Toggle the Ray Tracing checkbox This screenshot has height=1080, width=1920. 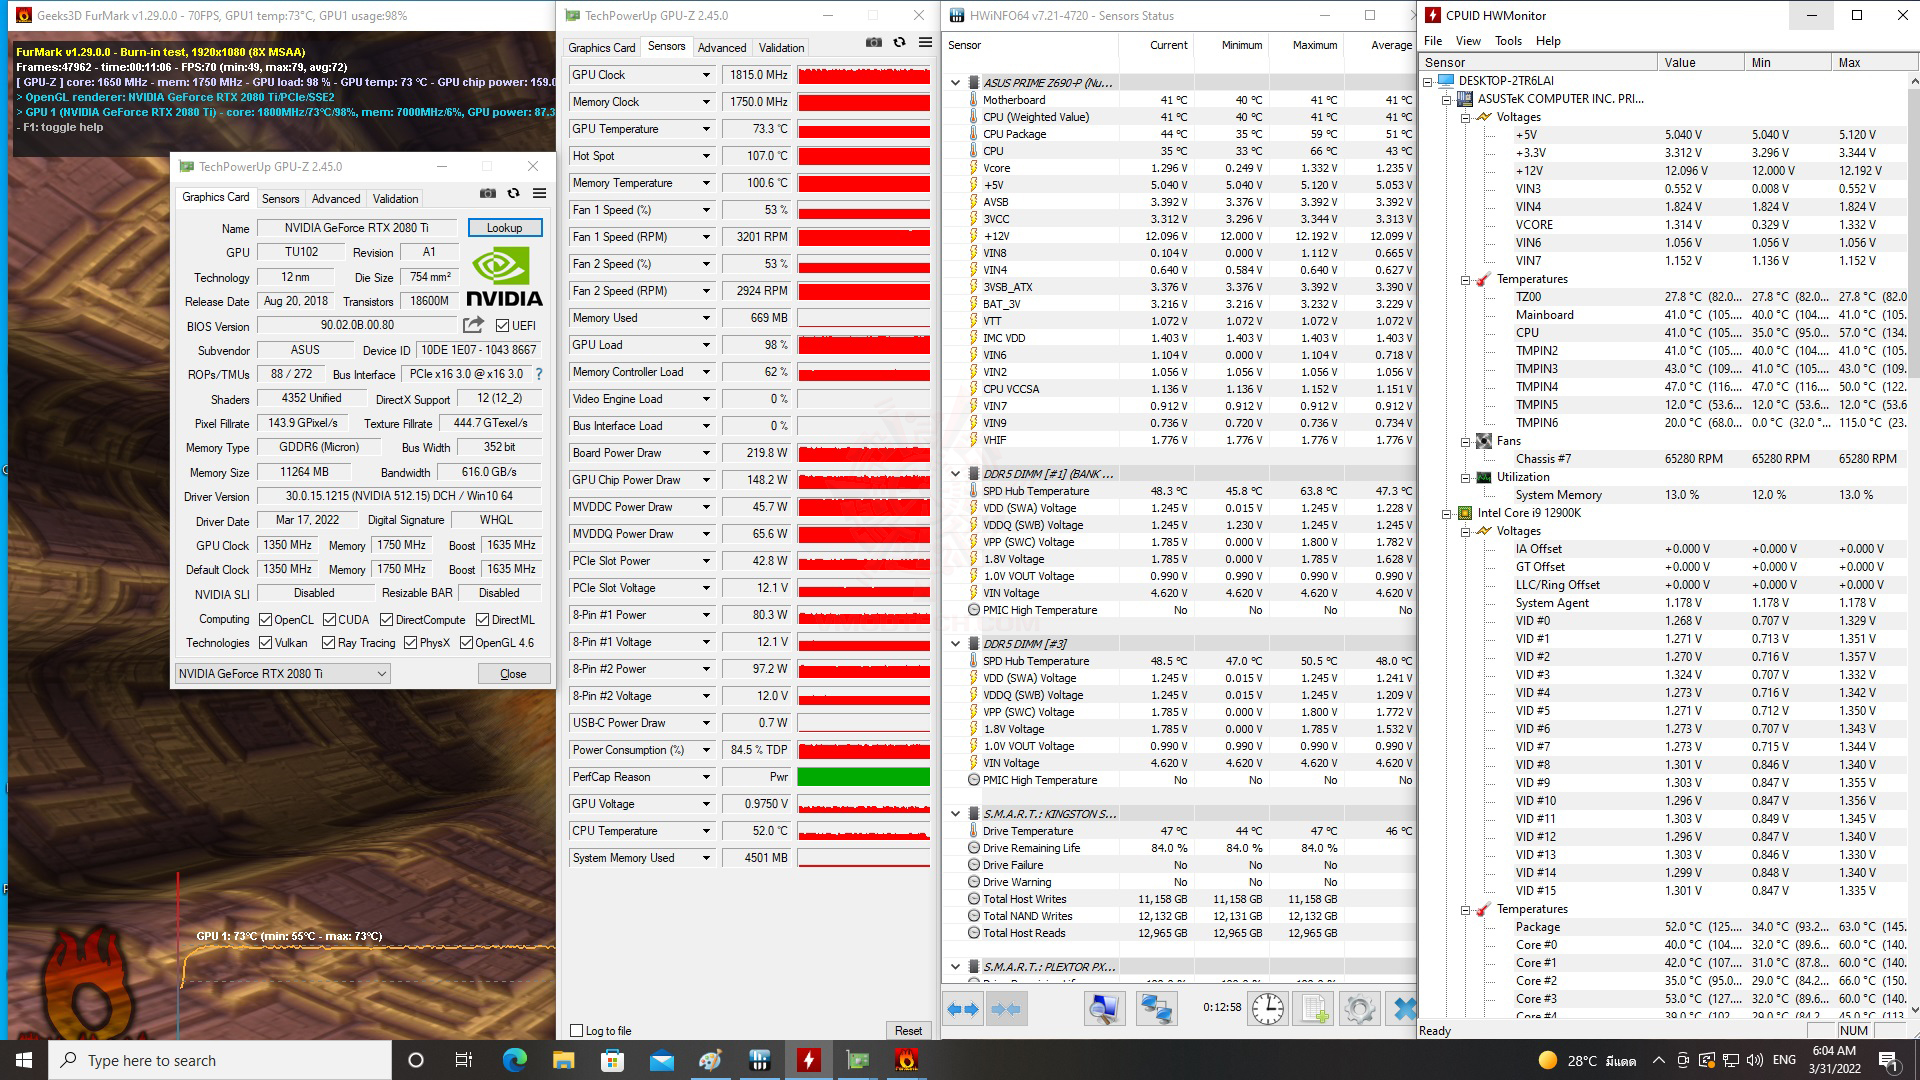(x=328, y=643)
